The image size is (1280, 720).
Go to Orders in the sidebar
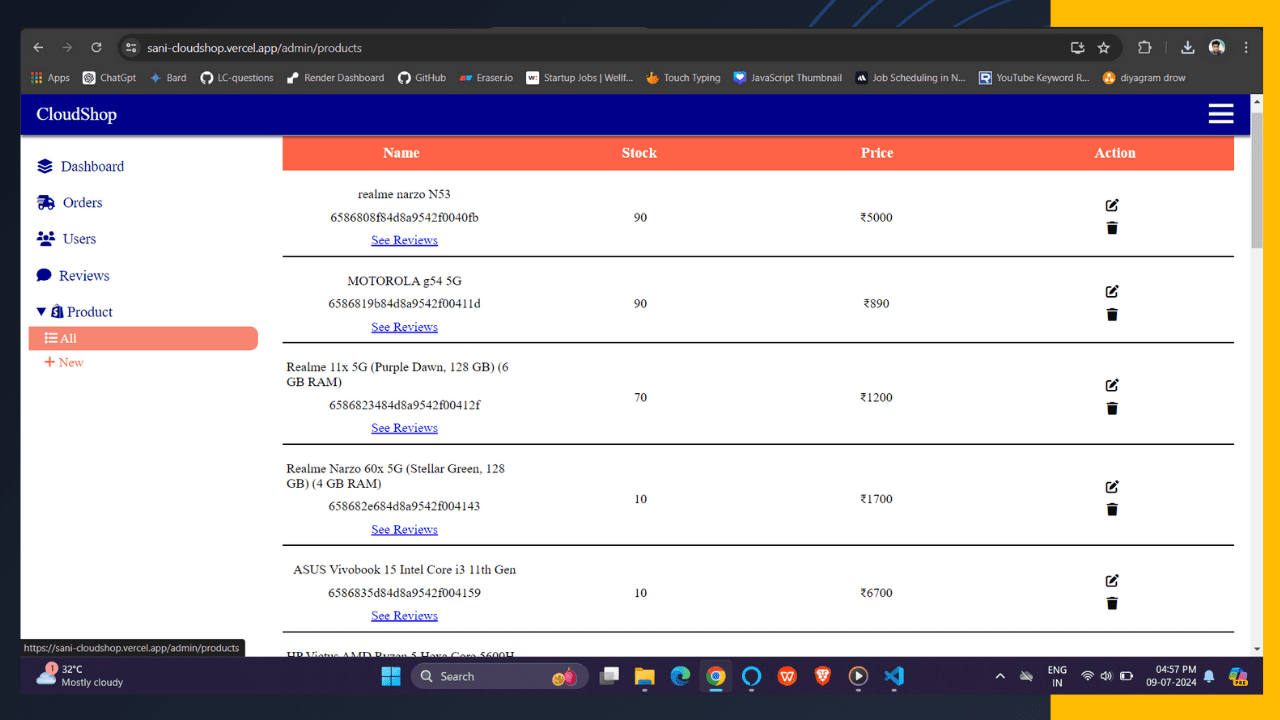[82, 203]
